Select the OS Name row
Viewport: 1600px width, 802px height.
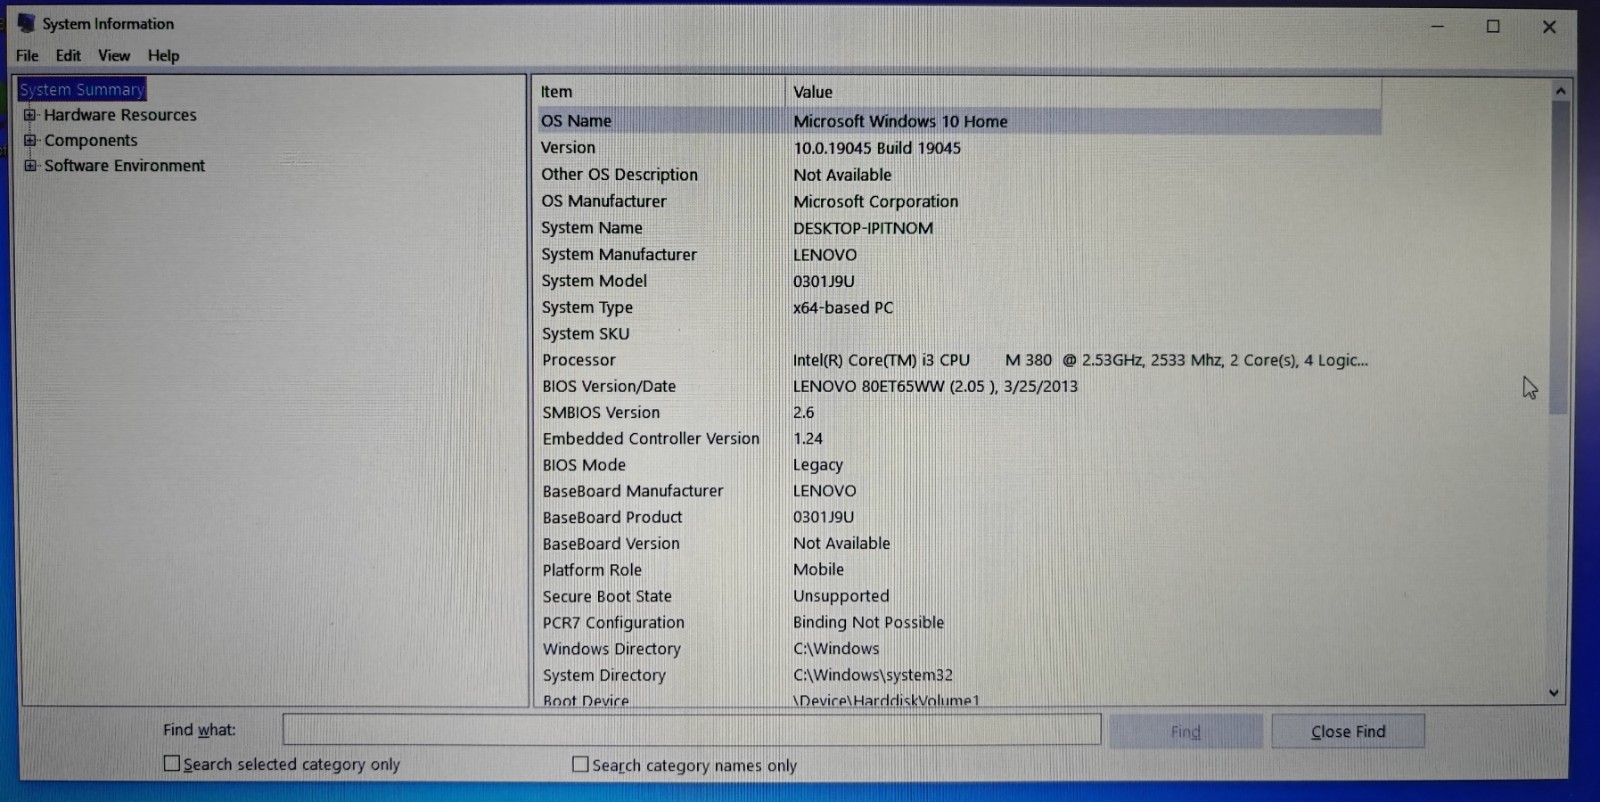pos(959,121)
